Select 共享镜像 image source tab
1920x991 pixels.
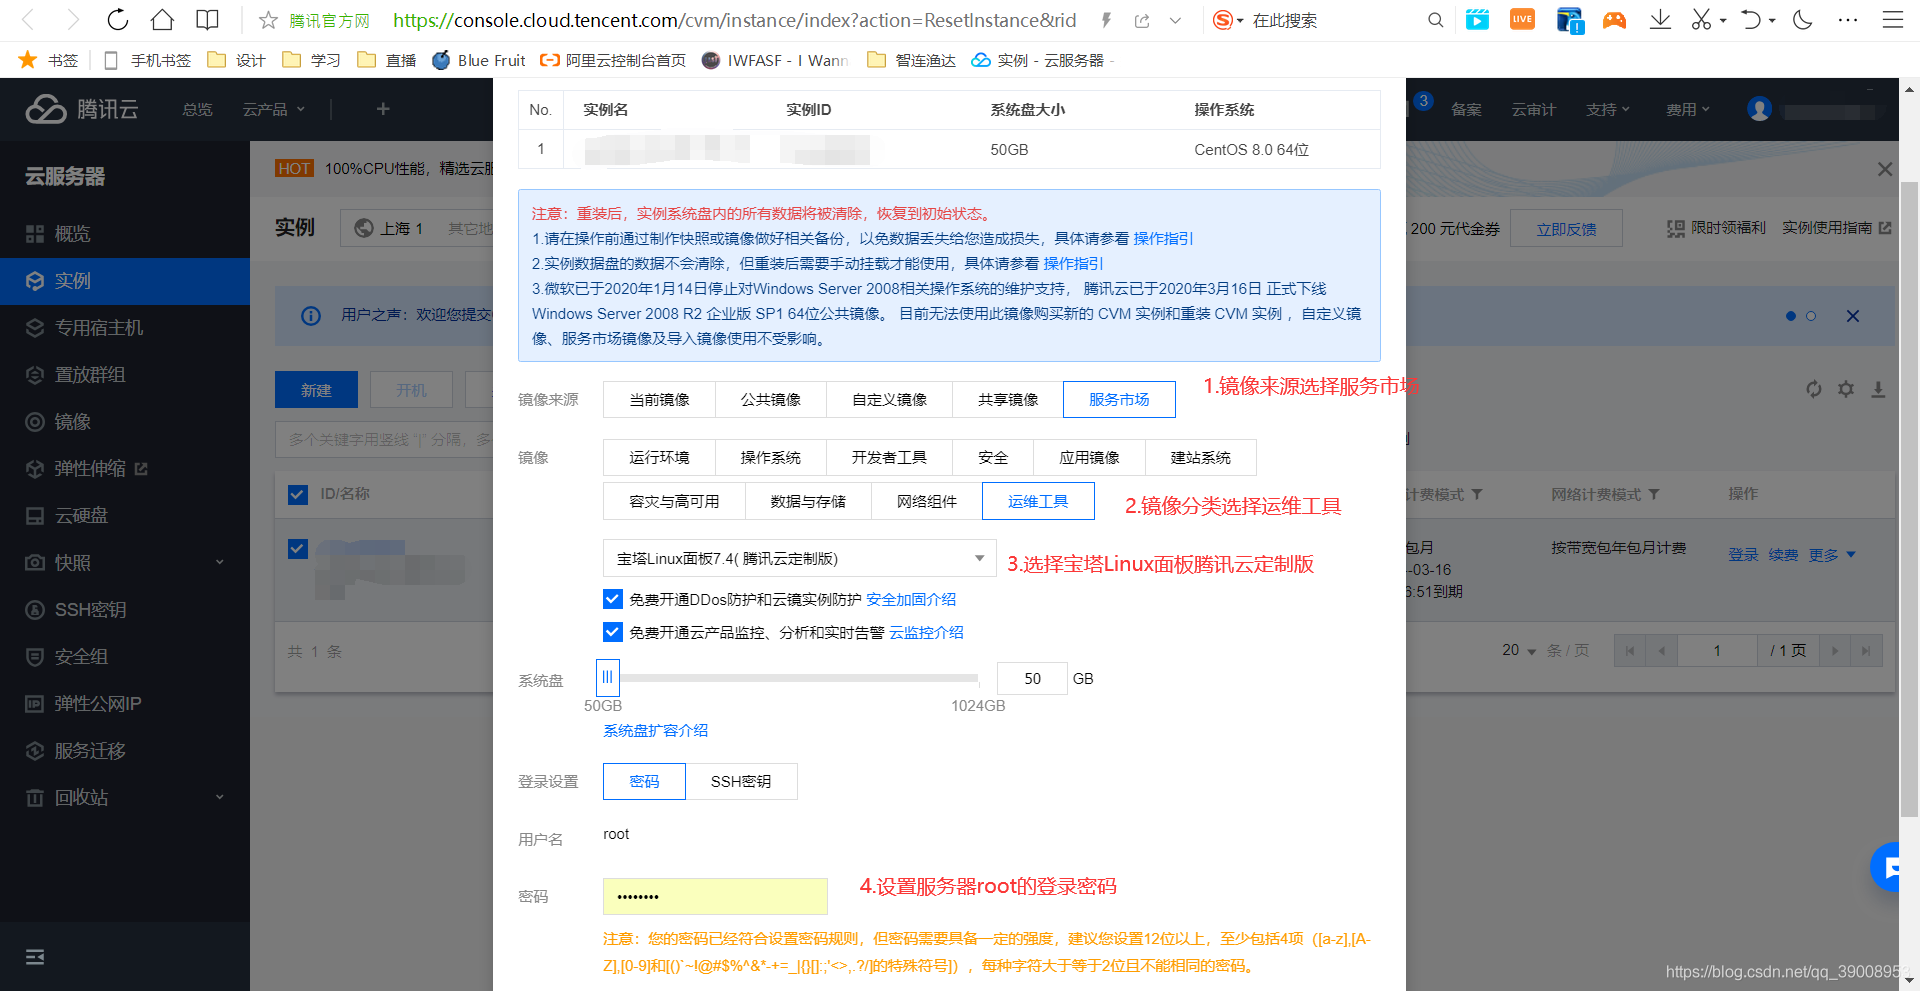pos(1008,399)
